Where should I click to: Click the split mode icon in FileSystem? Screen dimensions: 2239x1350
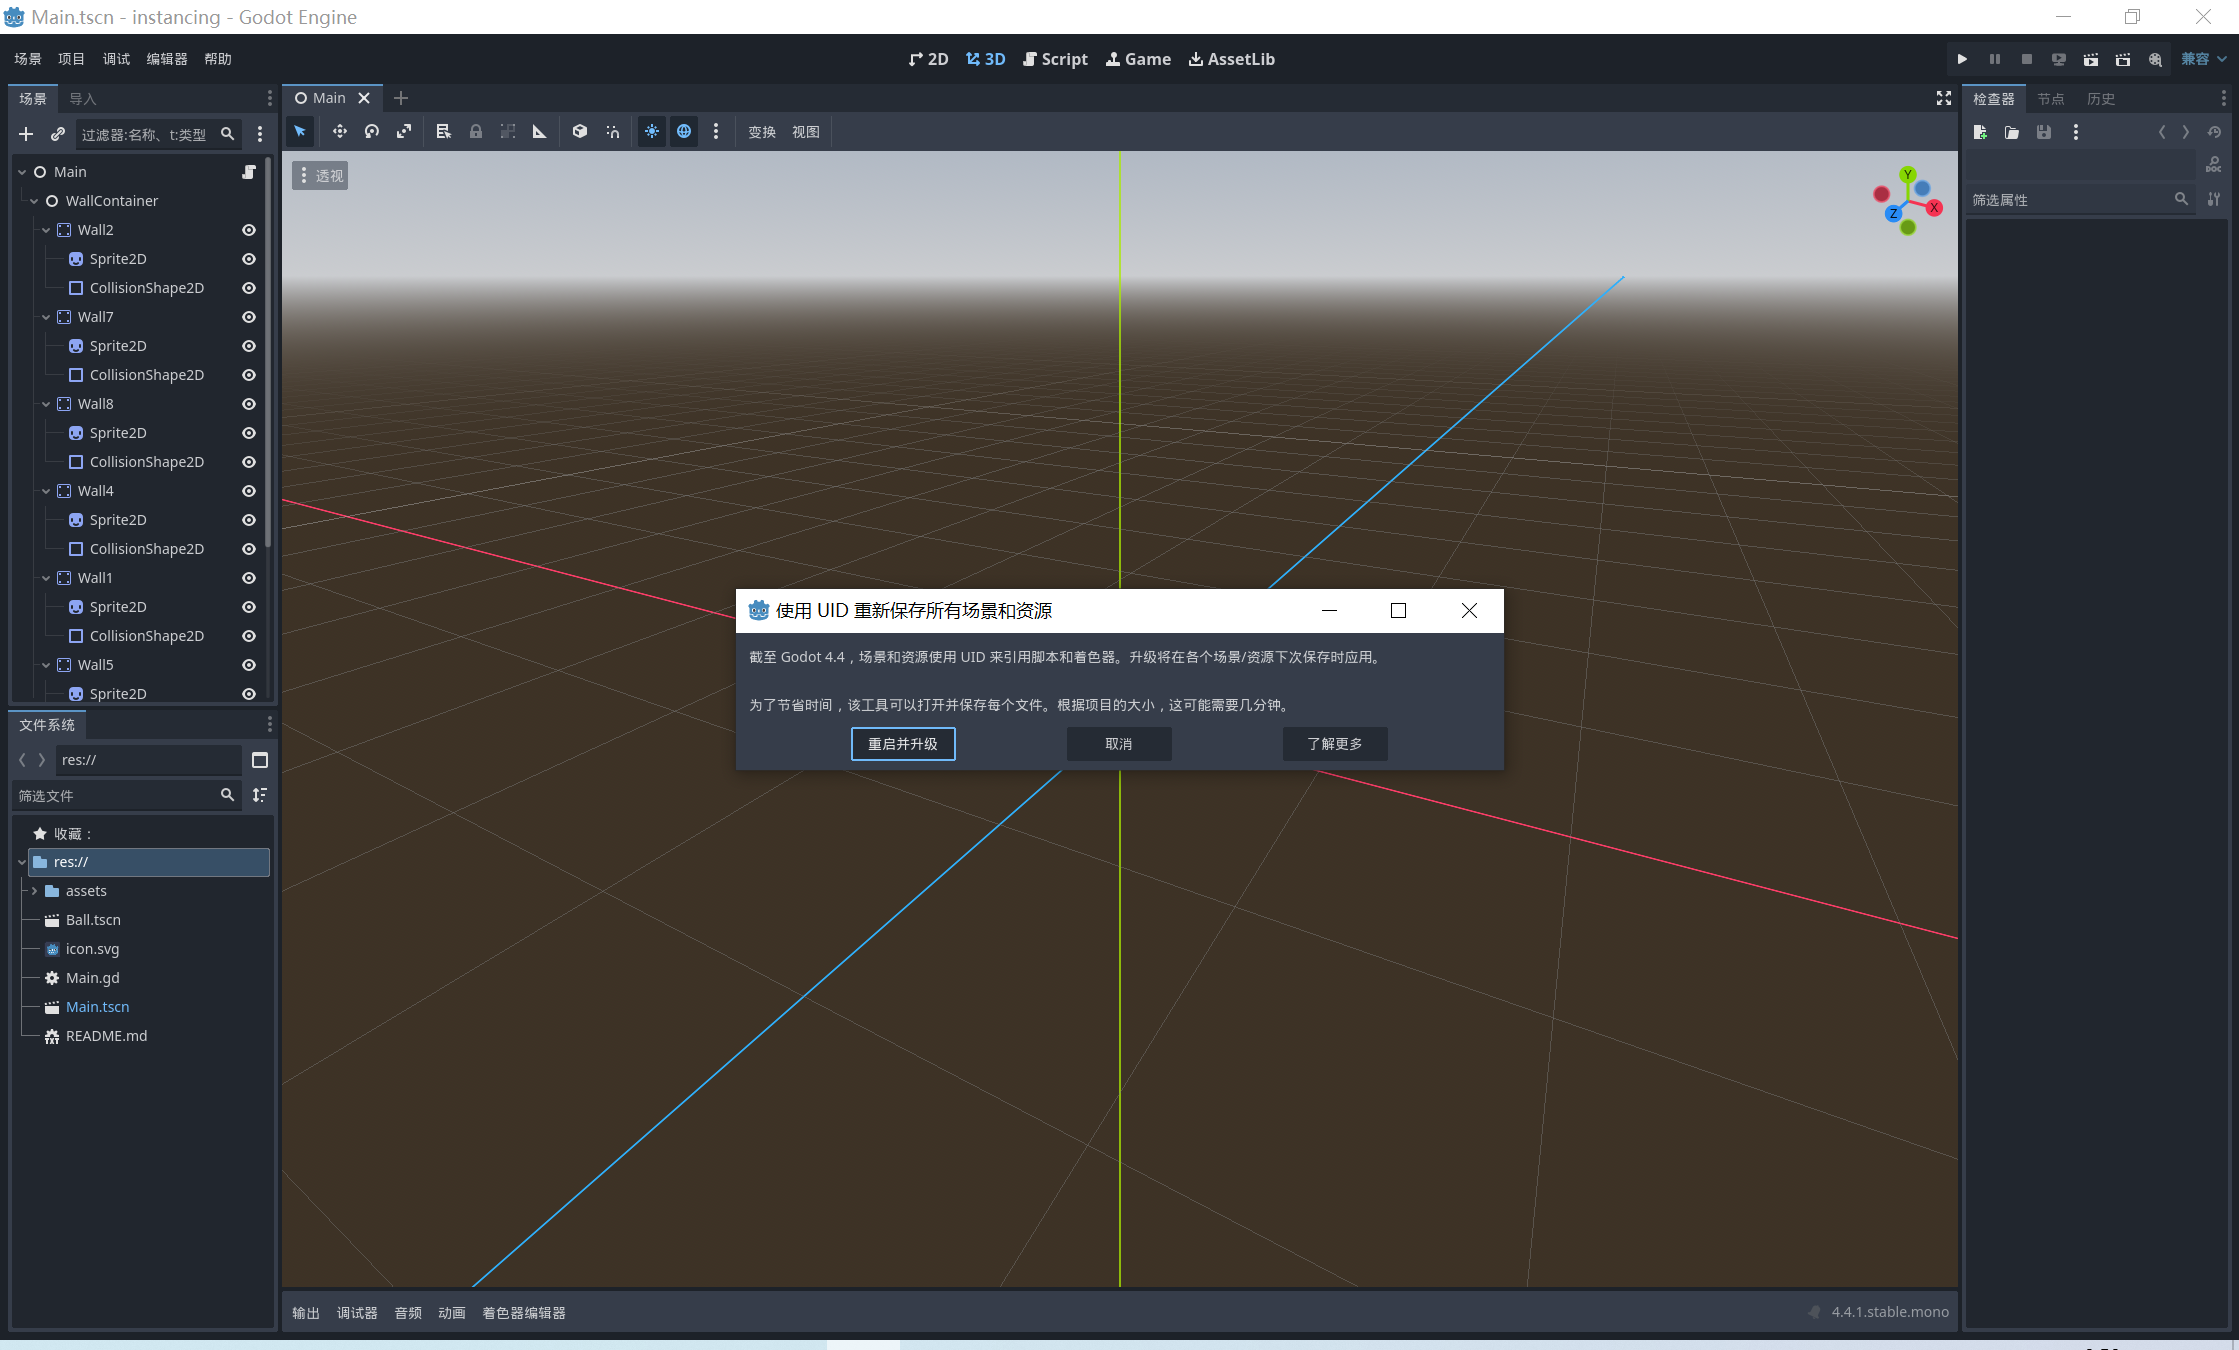click(x=260, y=760)
